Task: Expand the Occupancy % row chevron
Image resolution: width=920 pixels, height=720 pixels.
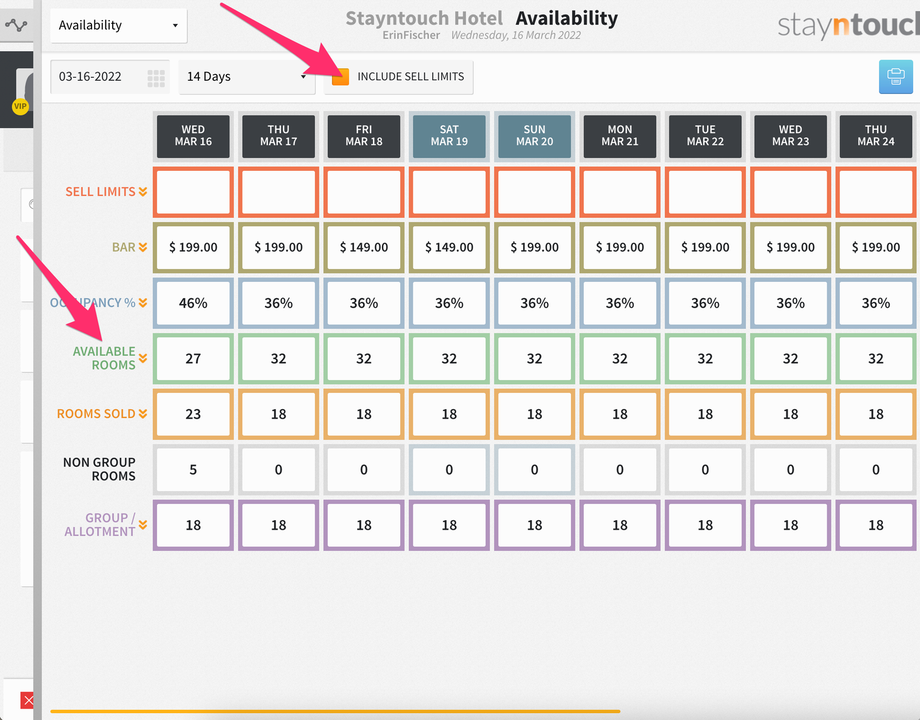Action: (x=143, y=303)
